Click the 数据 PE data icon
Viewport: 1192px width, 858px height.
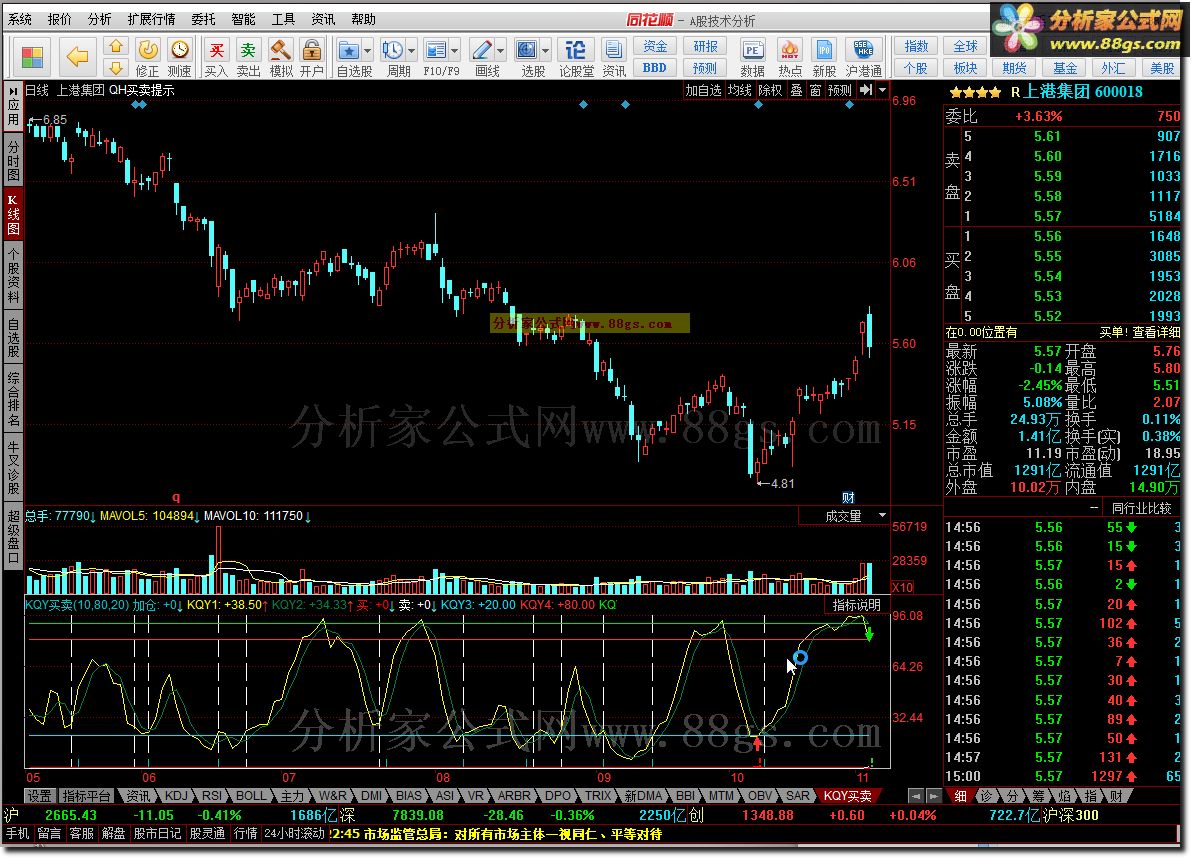[x=752, y=50]
